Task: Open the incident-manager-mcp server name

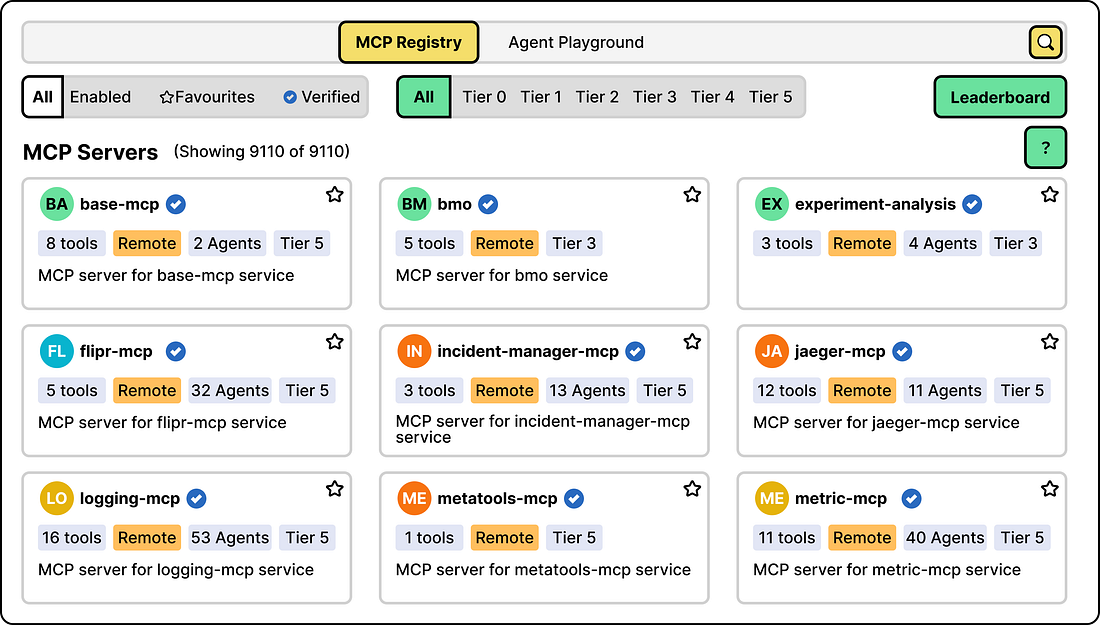Action: 528,351
